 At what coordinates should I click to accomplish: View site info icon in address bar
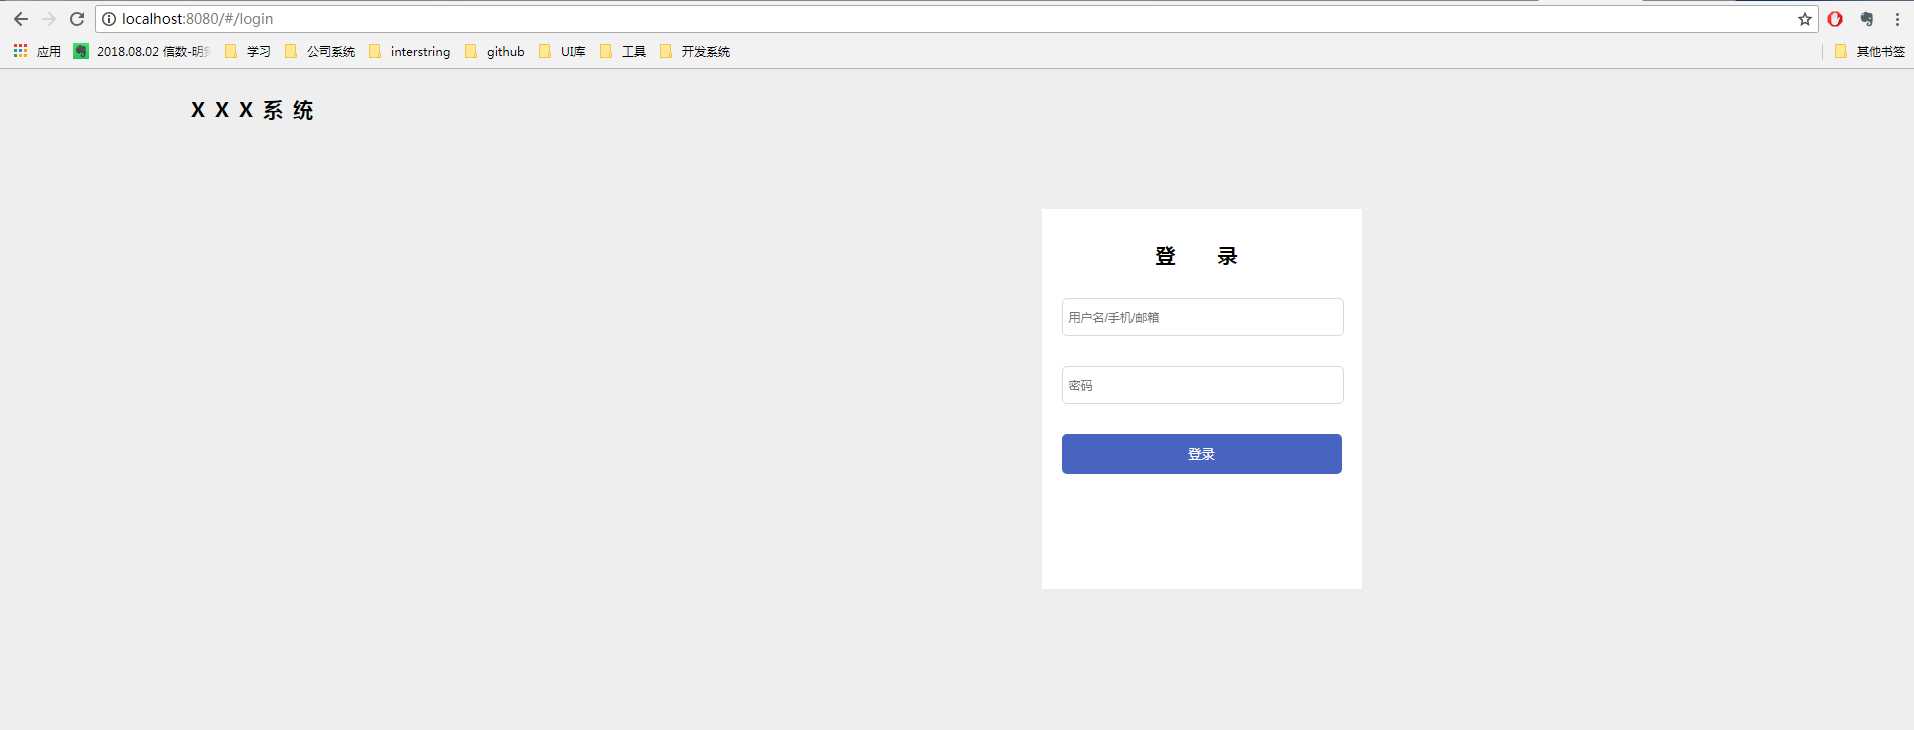[x=109, y=19]
